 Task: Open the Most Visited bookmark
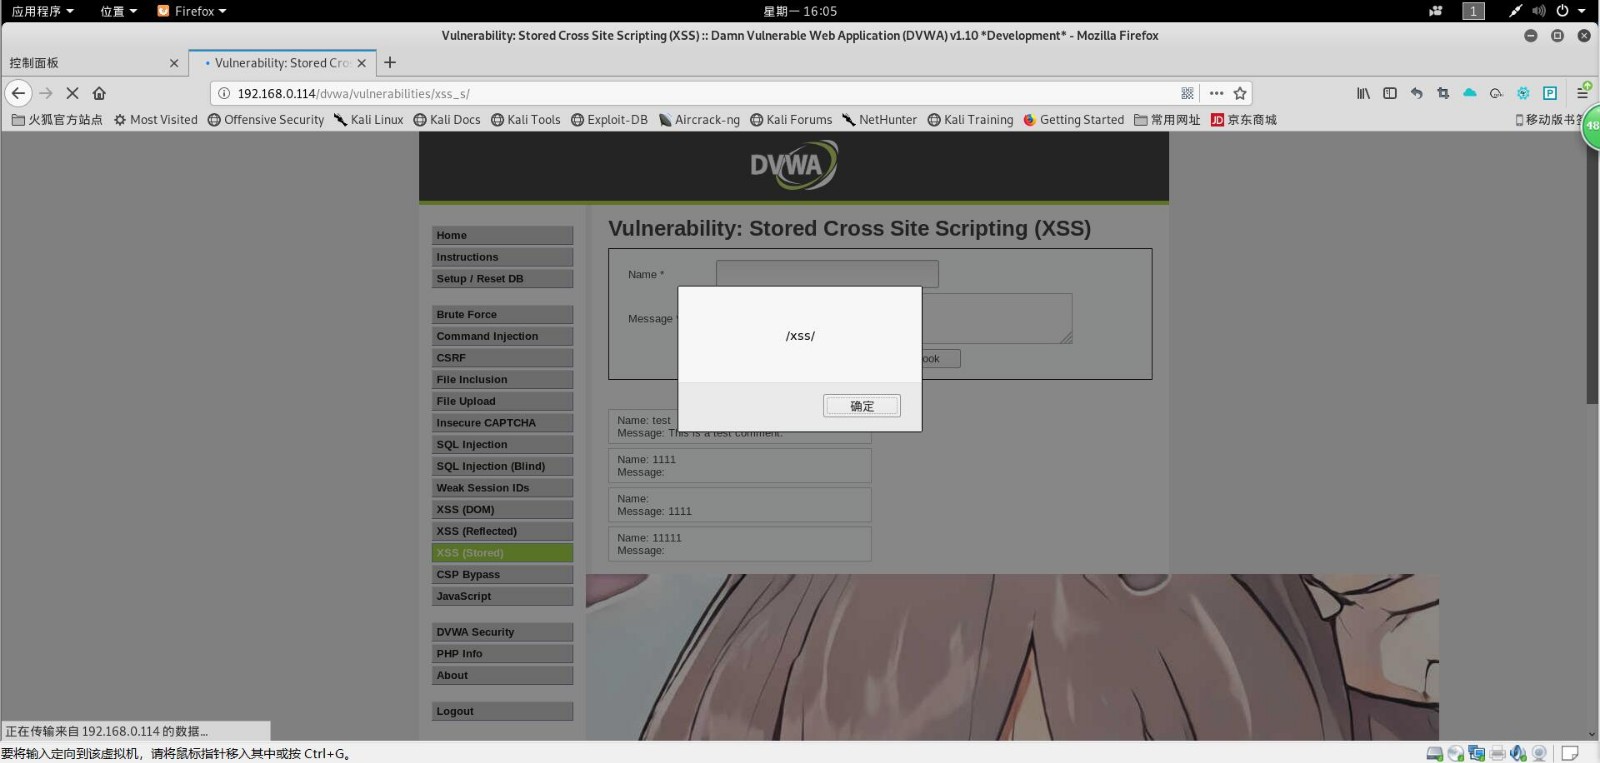tap(156, 119)
